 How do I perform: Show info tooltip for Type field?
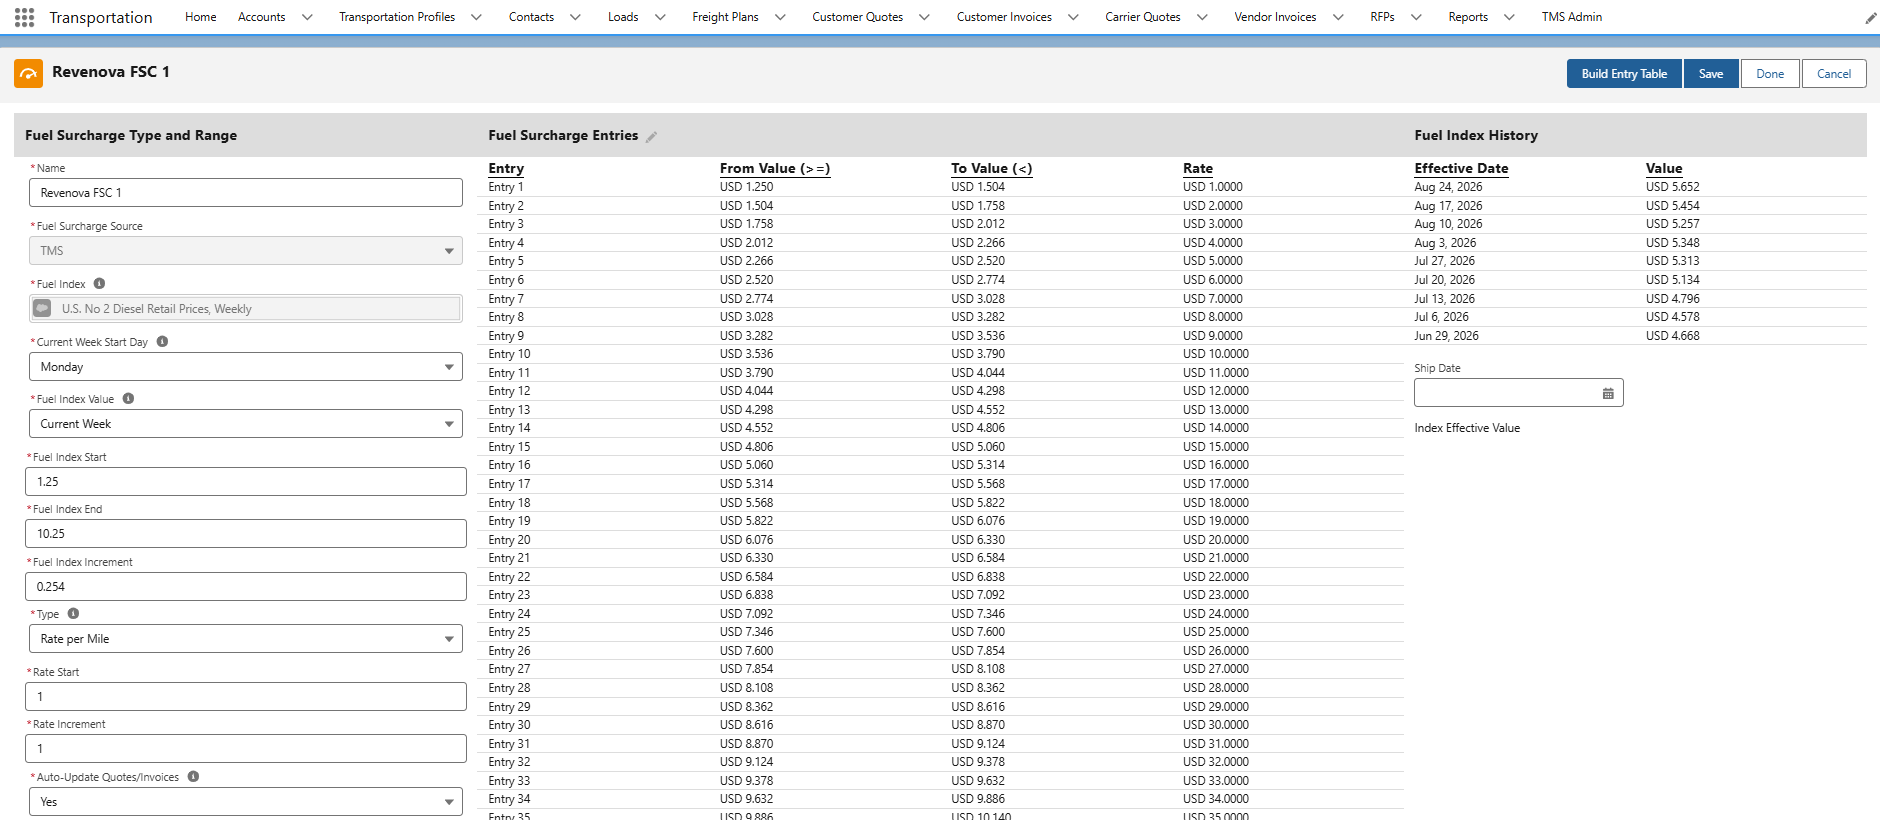(x=73, y=613)
